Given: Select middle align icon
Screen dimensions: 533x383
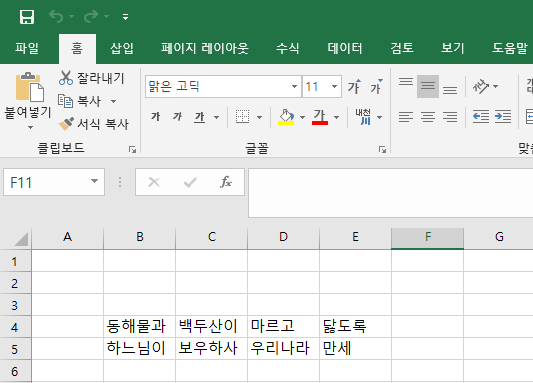Looking at the screenshot, I should point(428,86).
